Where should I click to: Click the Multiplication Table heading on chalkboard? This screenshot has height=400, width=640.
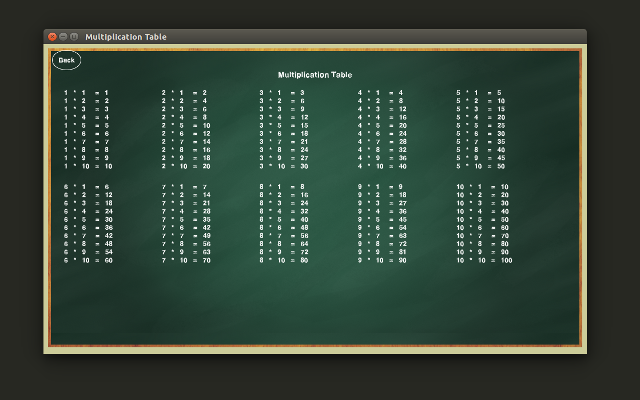(315, 75)
